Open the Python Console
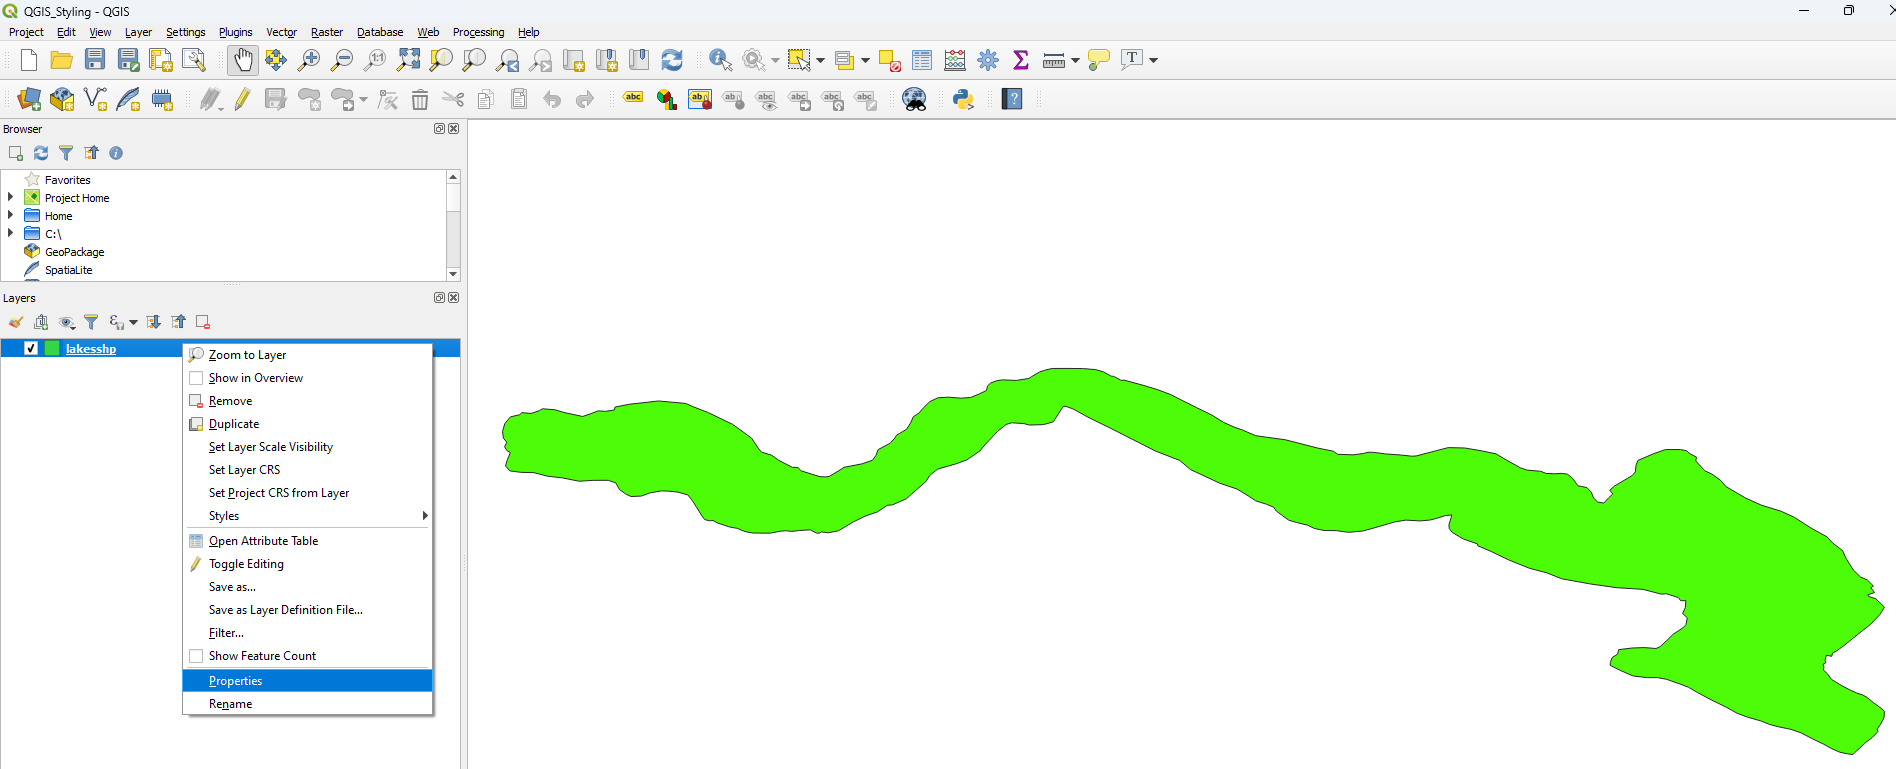This screenshot has width=1896, height=769. click(963, 99)
